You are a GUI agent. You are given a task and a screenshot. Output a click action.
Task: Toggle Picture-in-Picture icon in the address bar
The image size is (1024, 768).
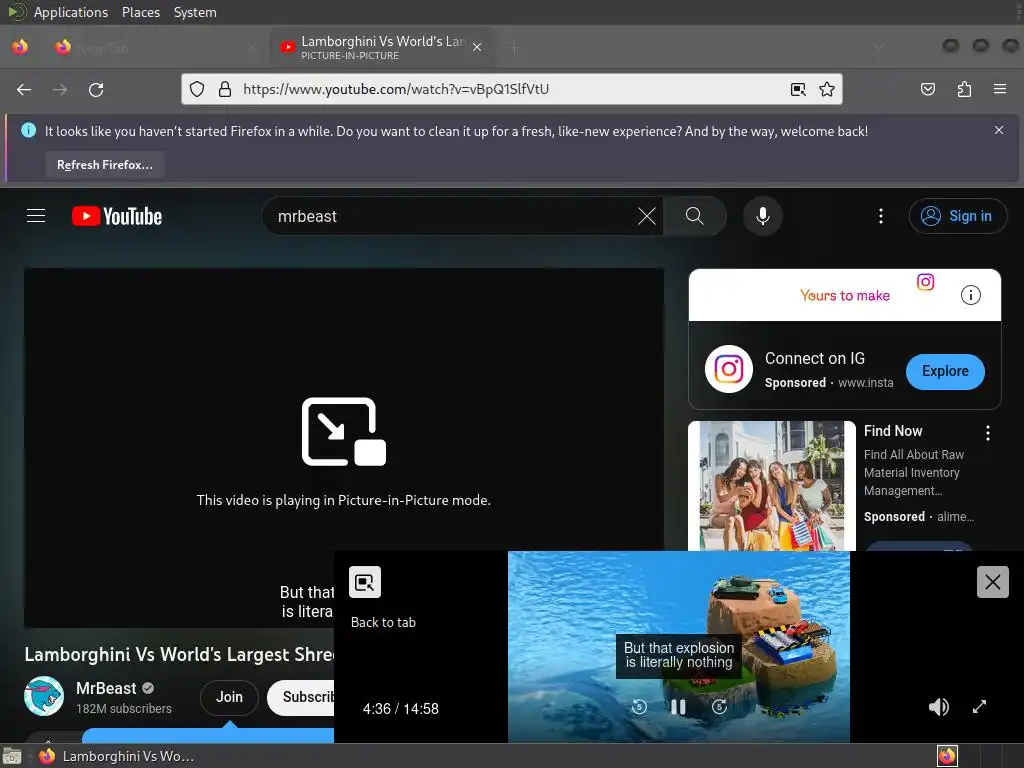798,89
